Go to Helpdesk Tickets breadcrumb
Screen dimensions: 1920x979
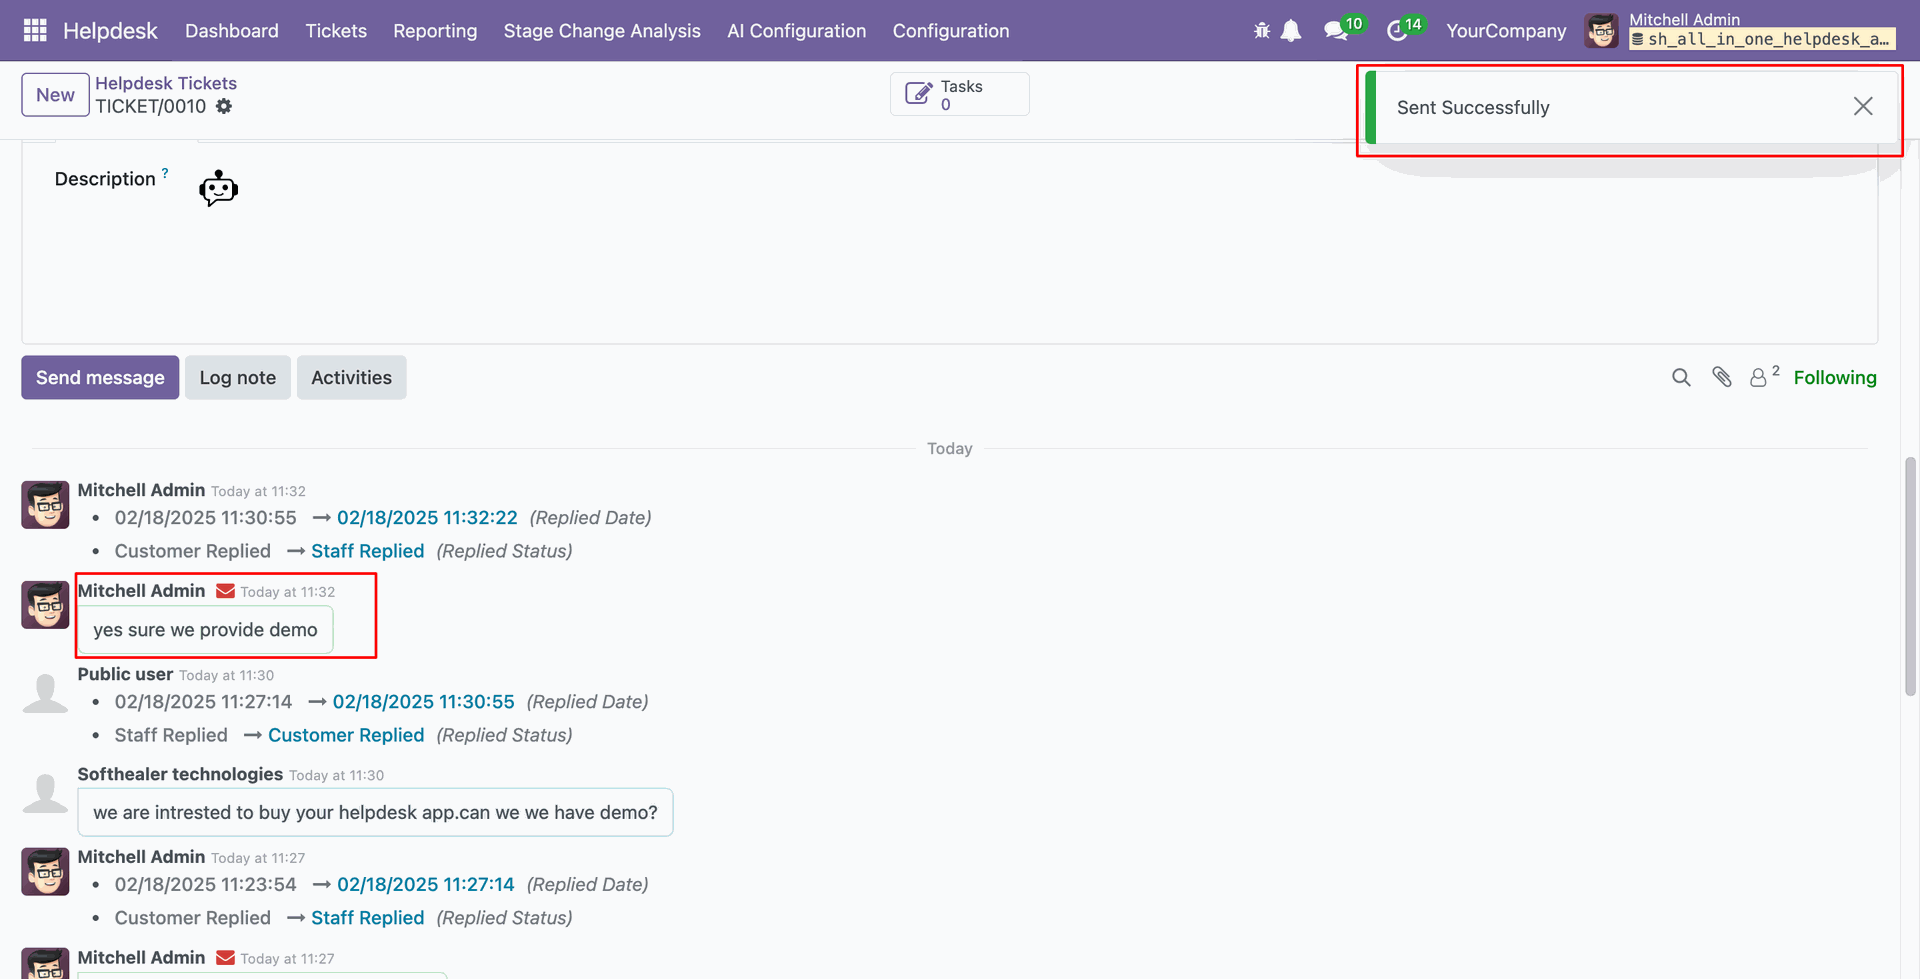[166, 83]
